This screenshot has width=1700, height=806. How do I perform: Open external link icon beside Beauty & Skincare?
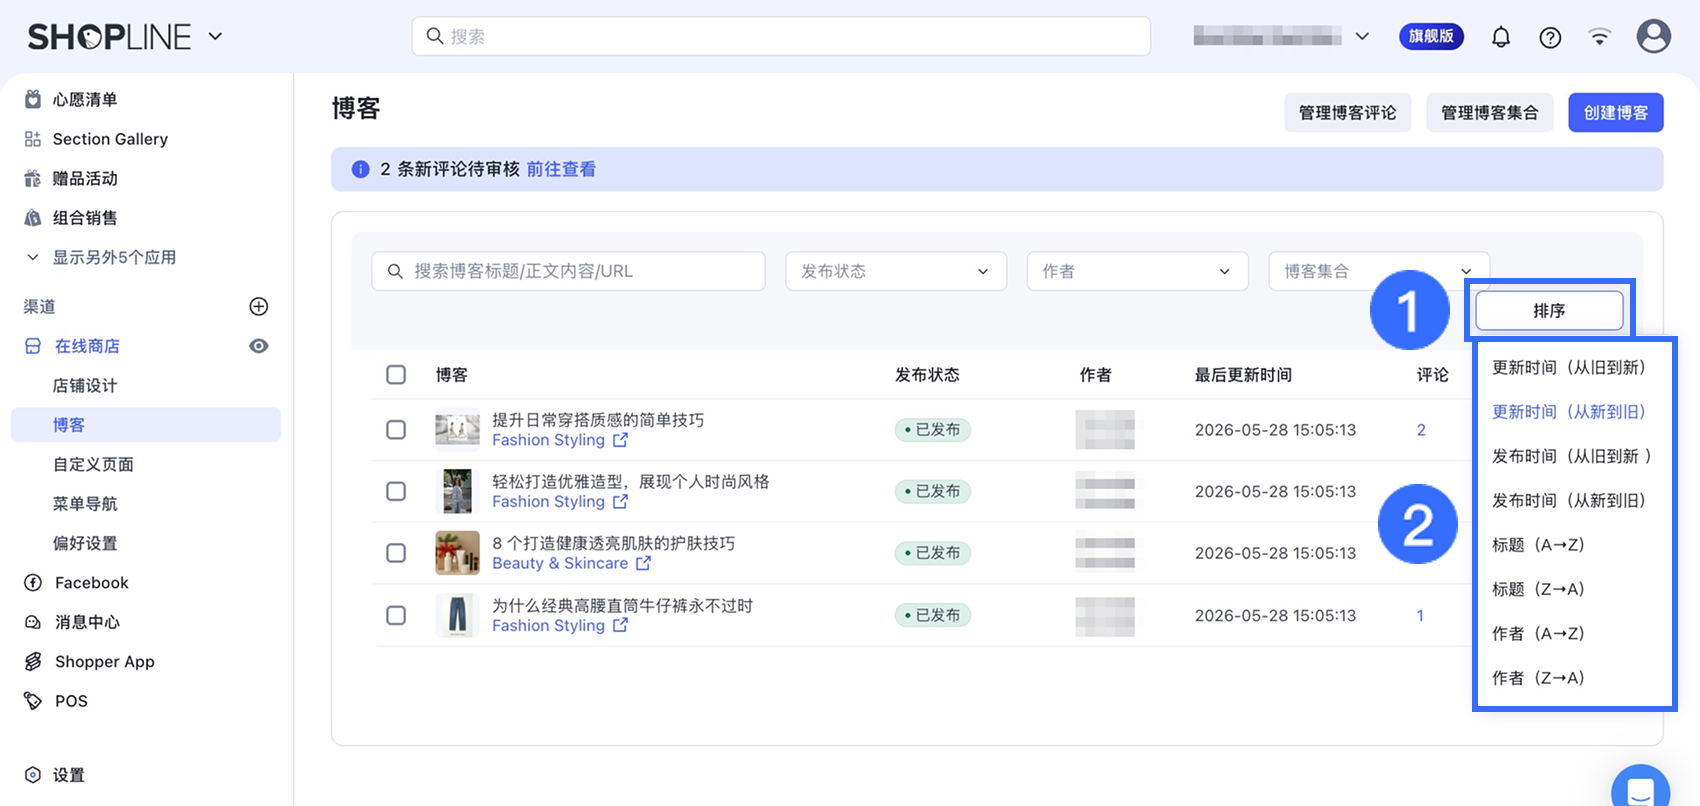pyautogui.click(x=643, y=563)
